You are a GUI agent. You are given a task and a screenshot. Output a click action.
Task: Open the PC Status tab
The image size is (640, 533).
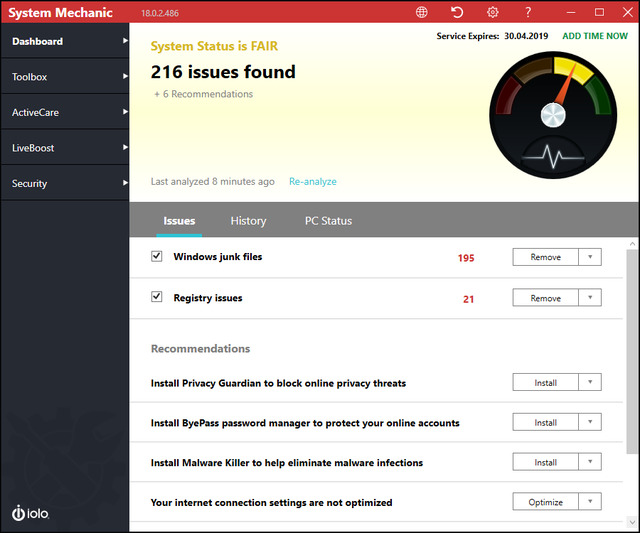328,221
